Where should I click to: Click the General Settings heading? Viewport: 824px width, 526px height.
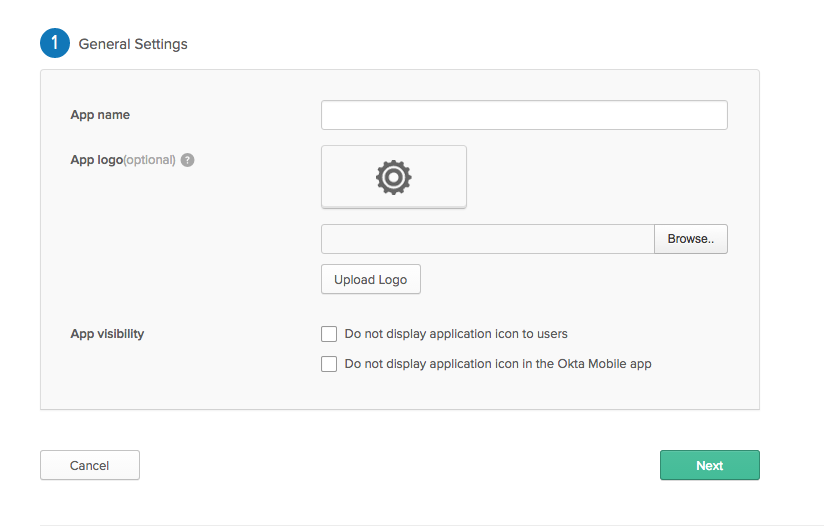coord(133,44)
